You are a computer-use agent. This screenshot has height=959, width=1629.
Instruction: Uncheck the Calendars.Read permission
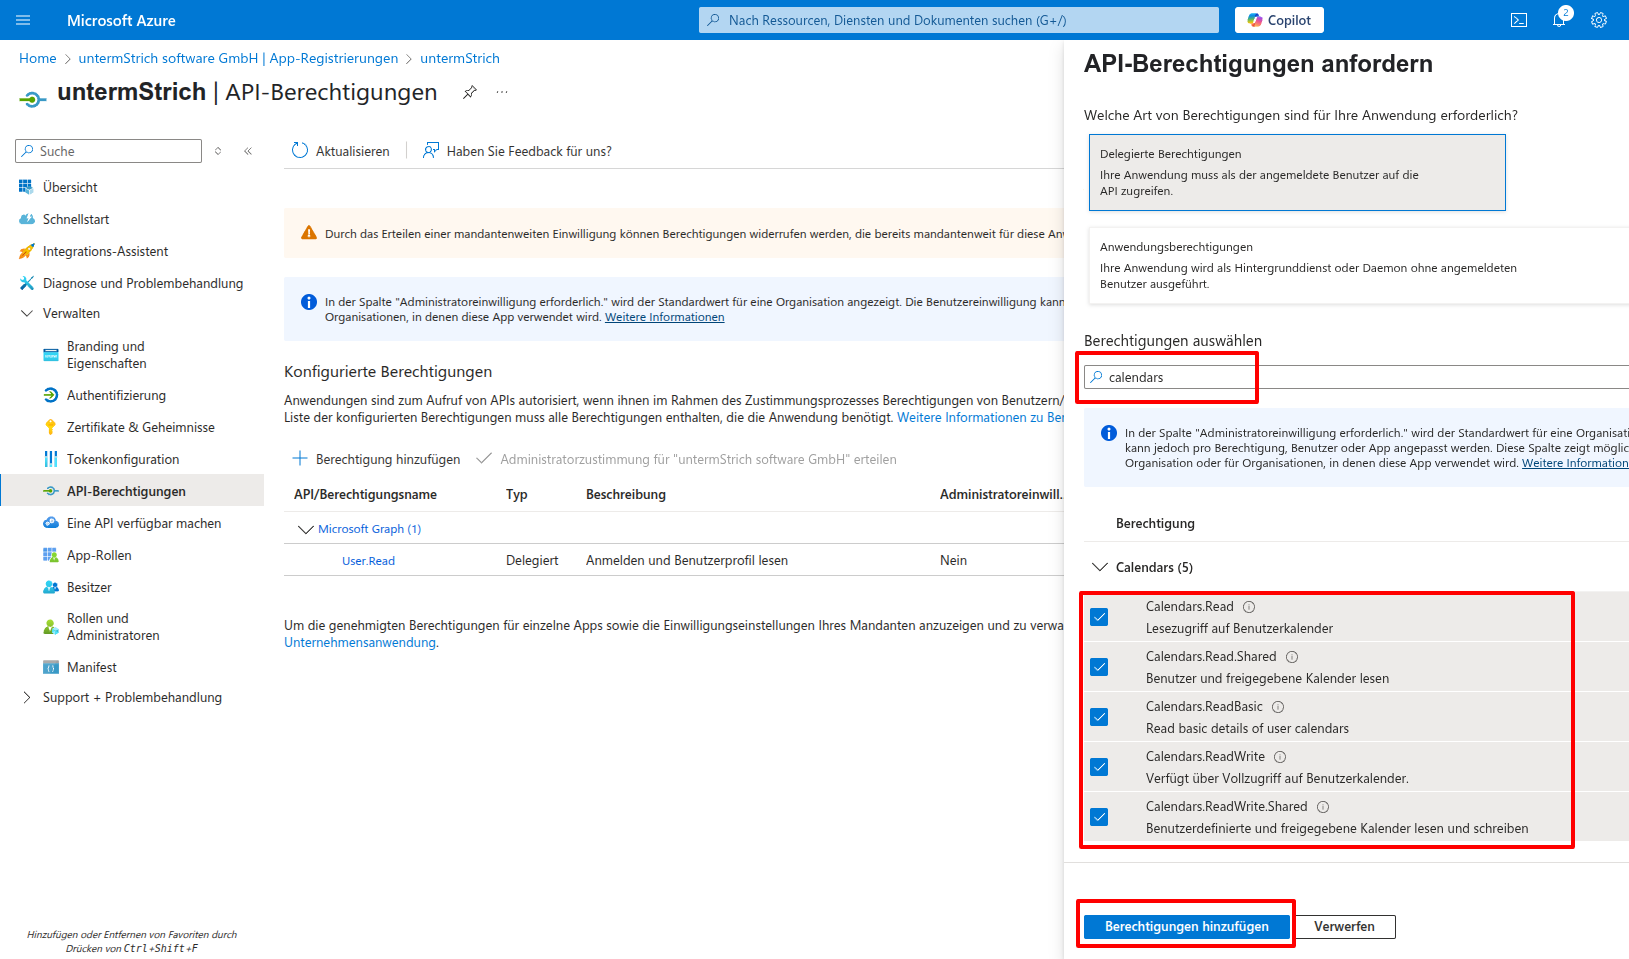click(1099, 617)
